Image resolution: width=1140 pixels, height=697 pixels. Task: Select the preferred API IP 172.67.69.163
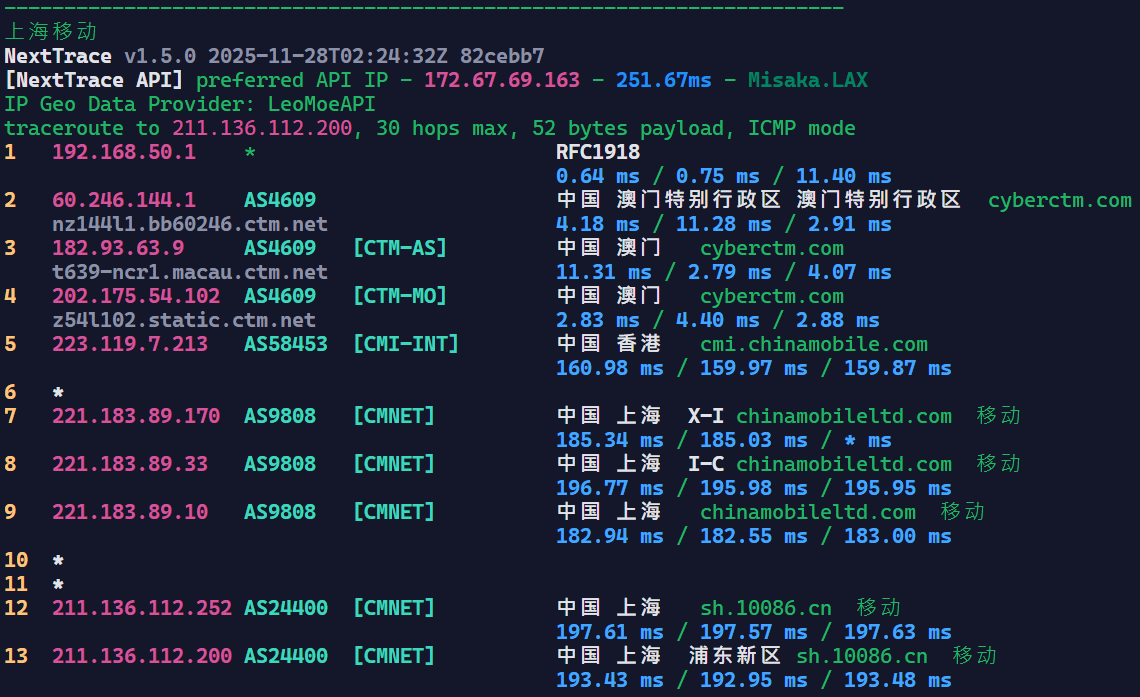click(x=502, y=80)
